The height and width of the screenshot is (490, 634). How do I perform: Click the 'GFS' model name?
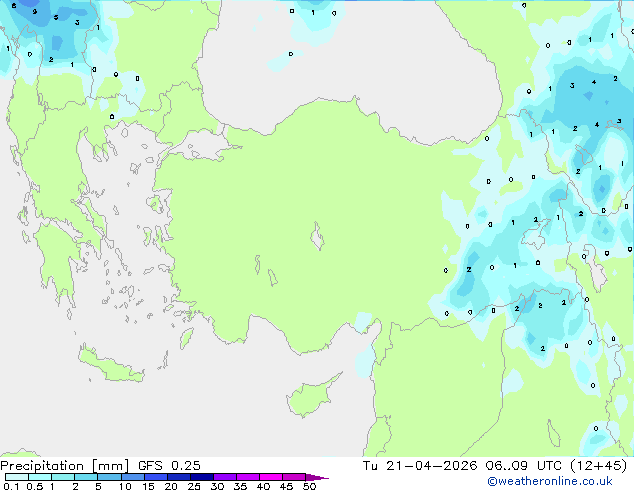(150, 466)
